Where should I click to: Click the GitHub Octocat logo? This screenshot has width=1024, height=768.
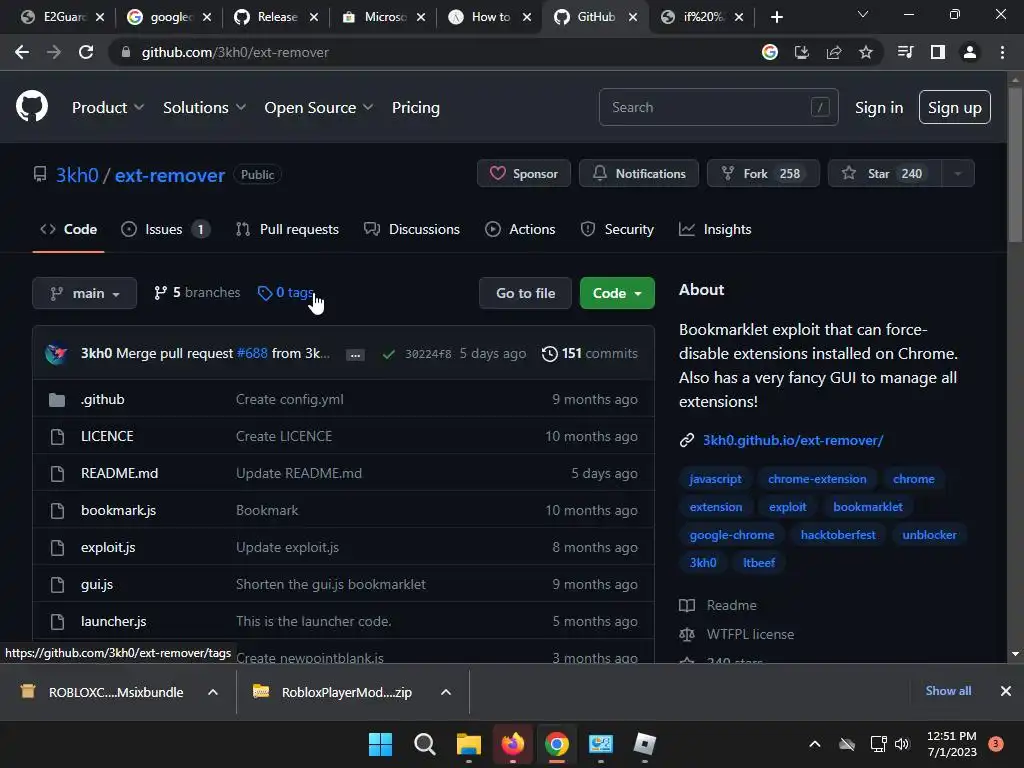tap(31, 106)
